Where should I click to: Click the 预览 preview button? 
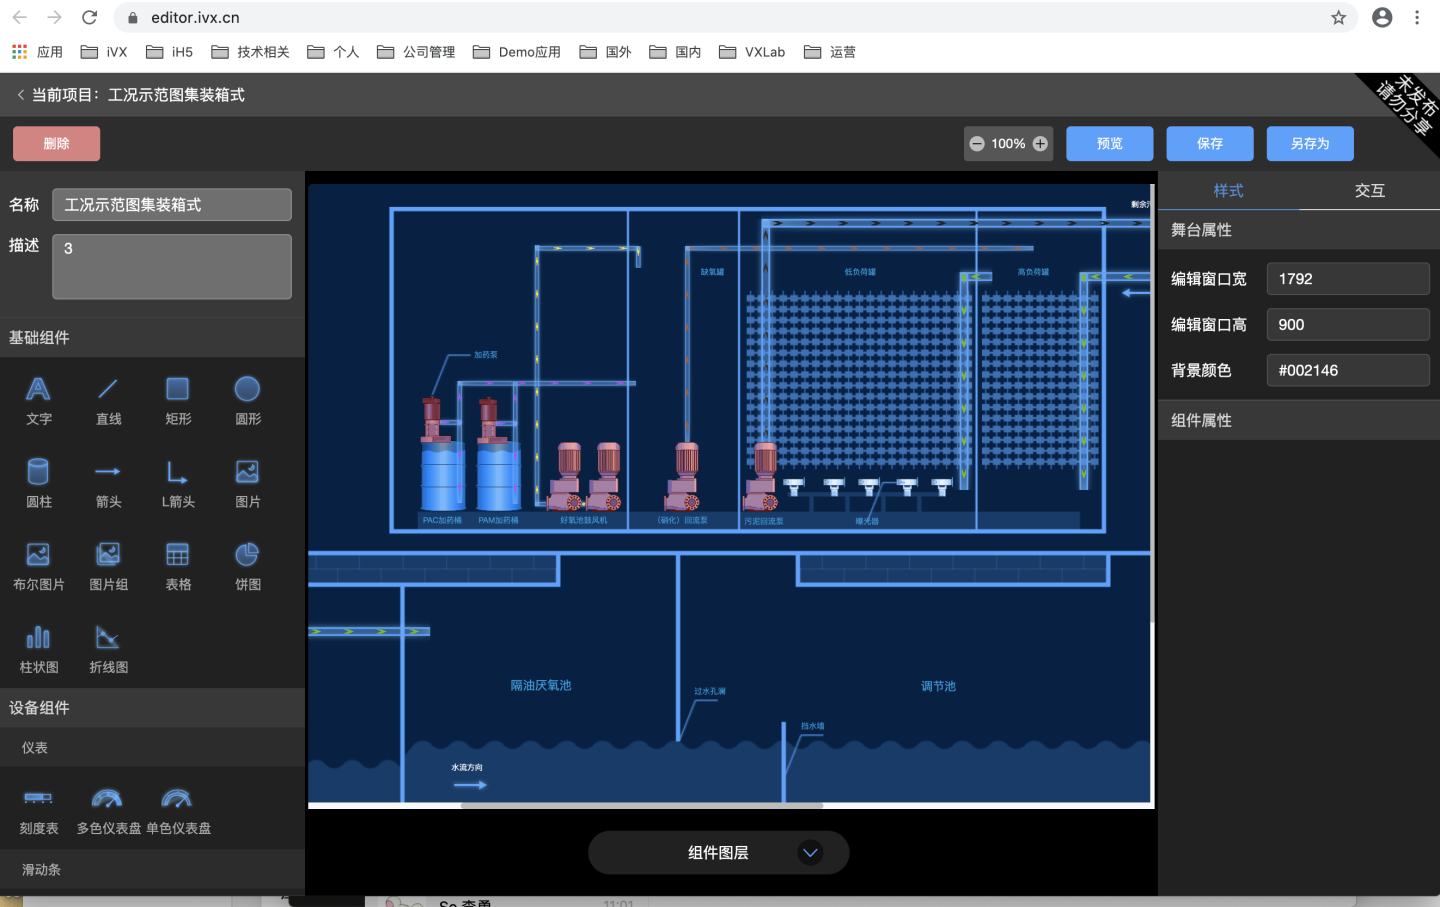[x=1109, y=143]
